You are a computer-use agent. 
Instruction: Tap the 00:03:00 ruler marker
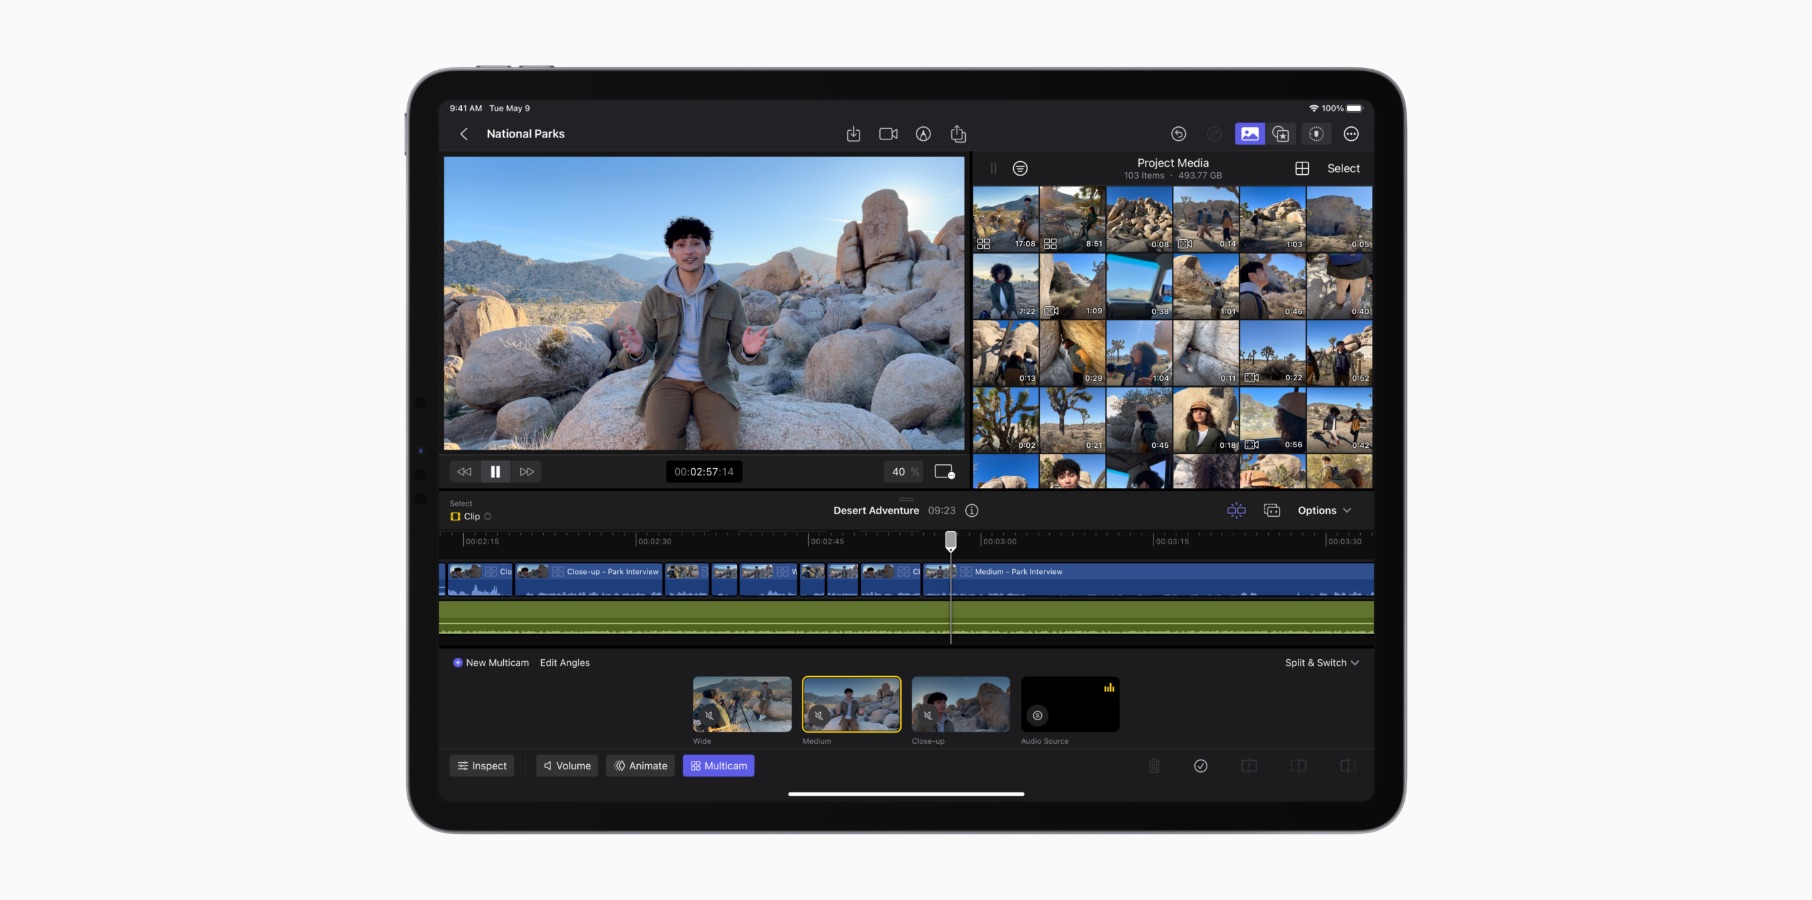[x=999, y=541]
